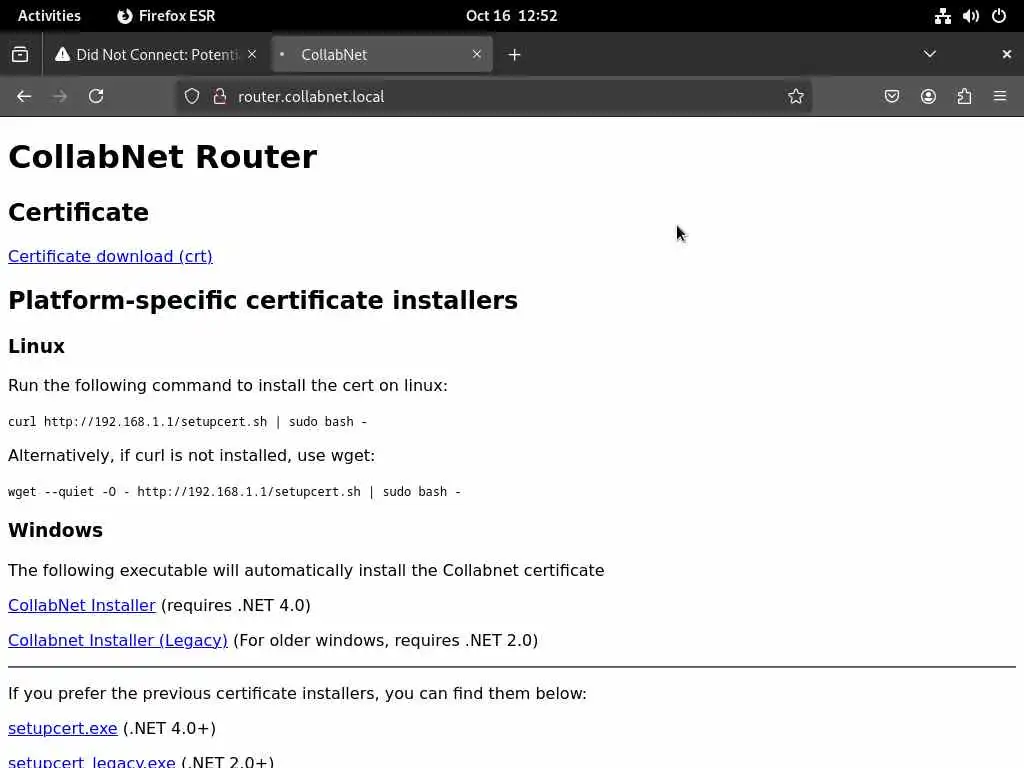Open Collabnet Installer (Legacy) link
Viewport: 1024px width, 768px height.
tap(118, 640)
